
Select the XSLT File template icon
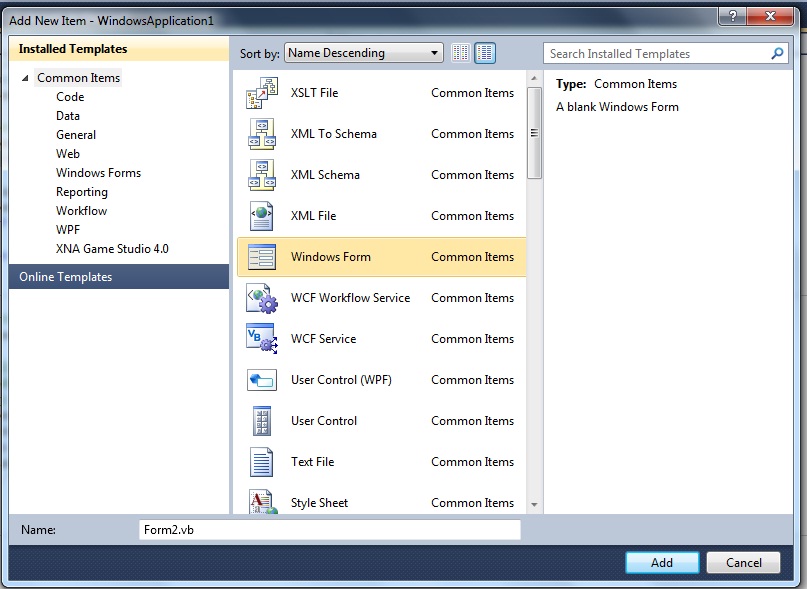(x=261, y=92)
